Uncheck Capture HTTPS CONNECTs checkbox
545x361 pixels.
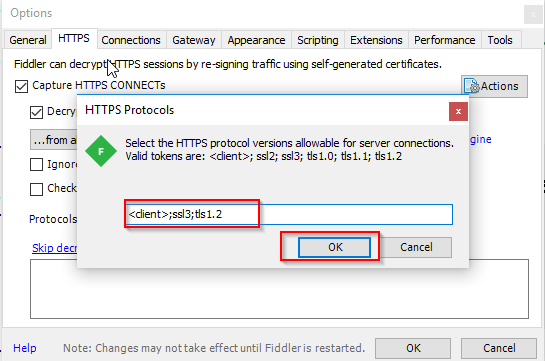click(21, 86)
